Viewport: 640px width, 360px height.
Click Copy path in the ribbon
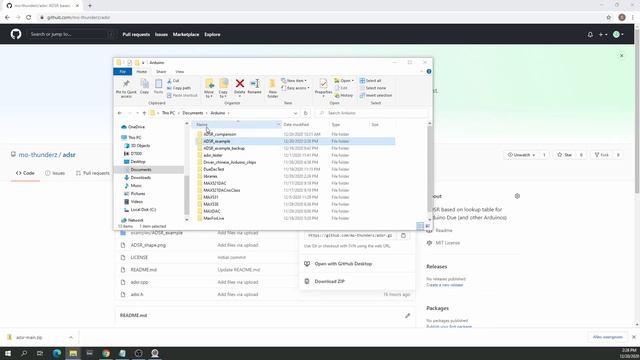pos(179,88)
